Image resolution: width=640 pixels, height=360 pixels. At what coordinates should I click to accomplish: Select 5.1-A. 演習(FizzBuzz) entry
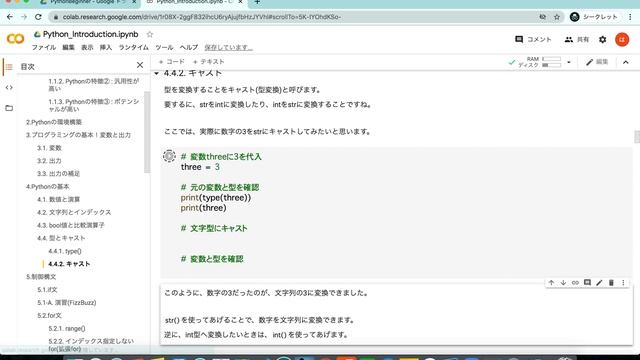click(67, 302)
